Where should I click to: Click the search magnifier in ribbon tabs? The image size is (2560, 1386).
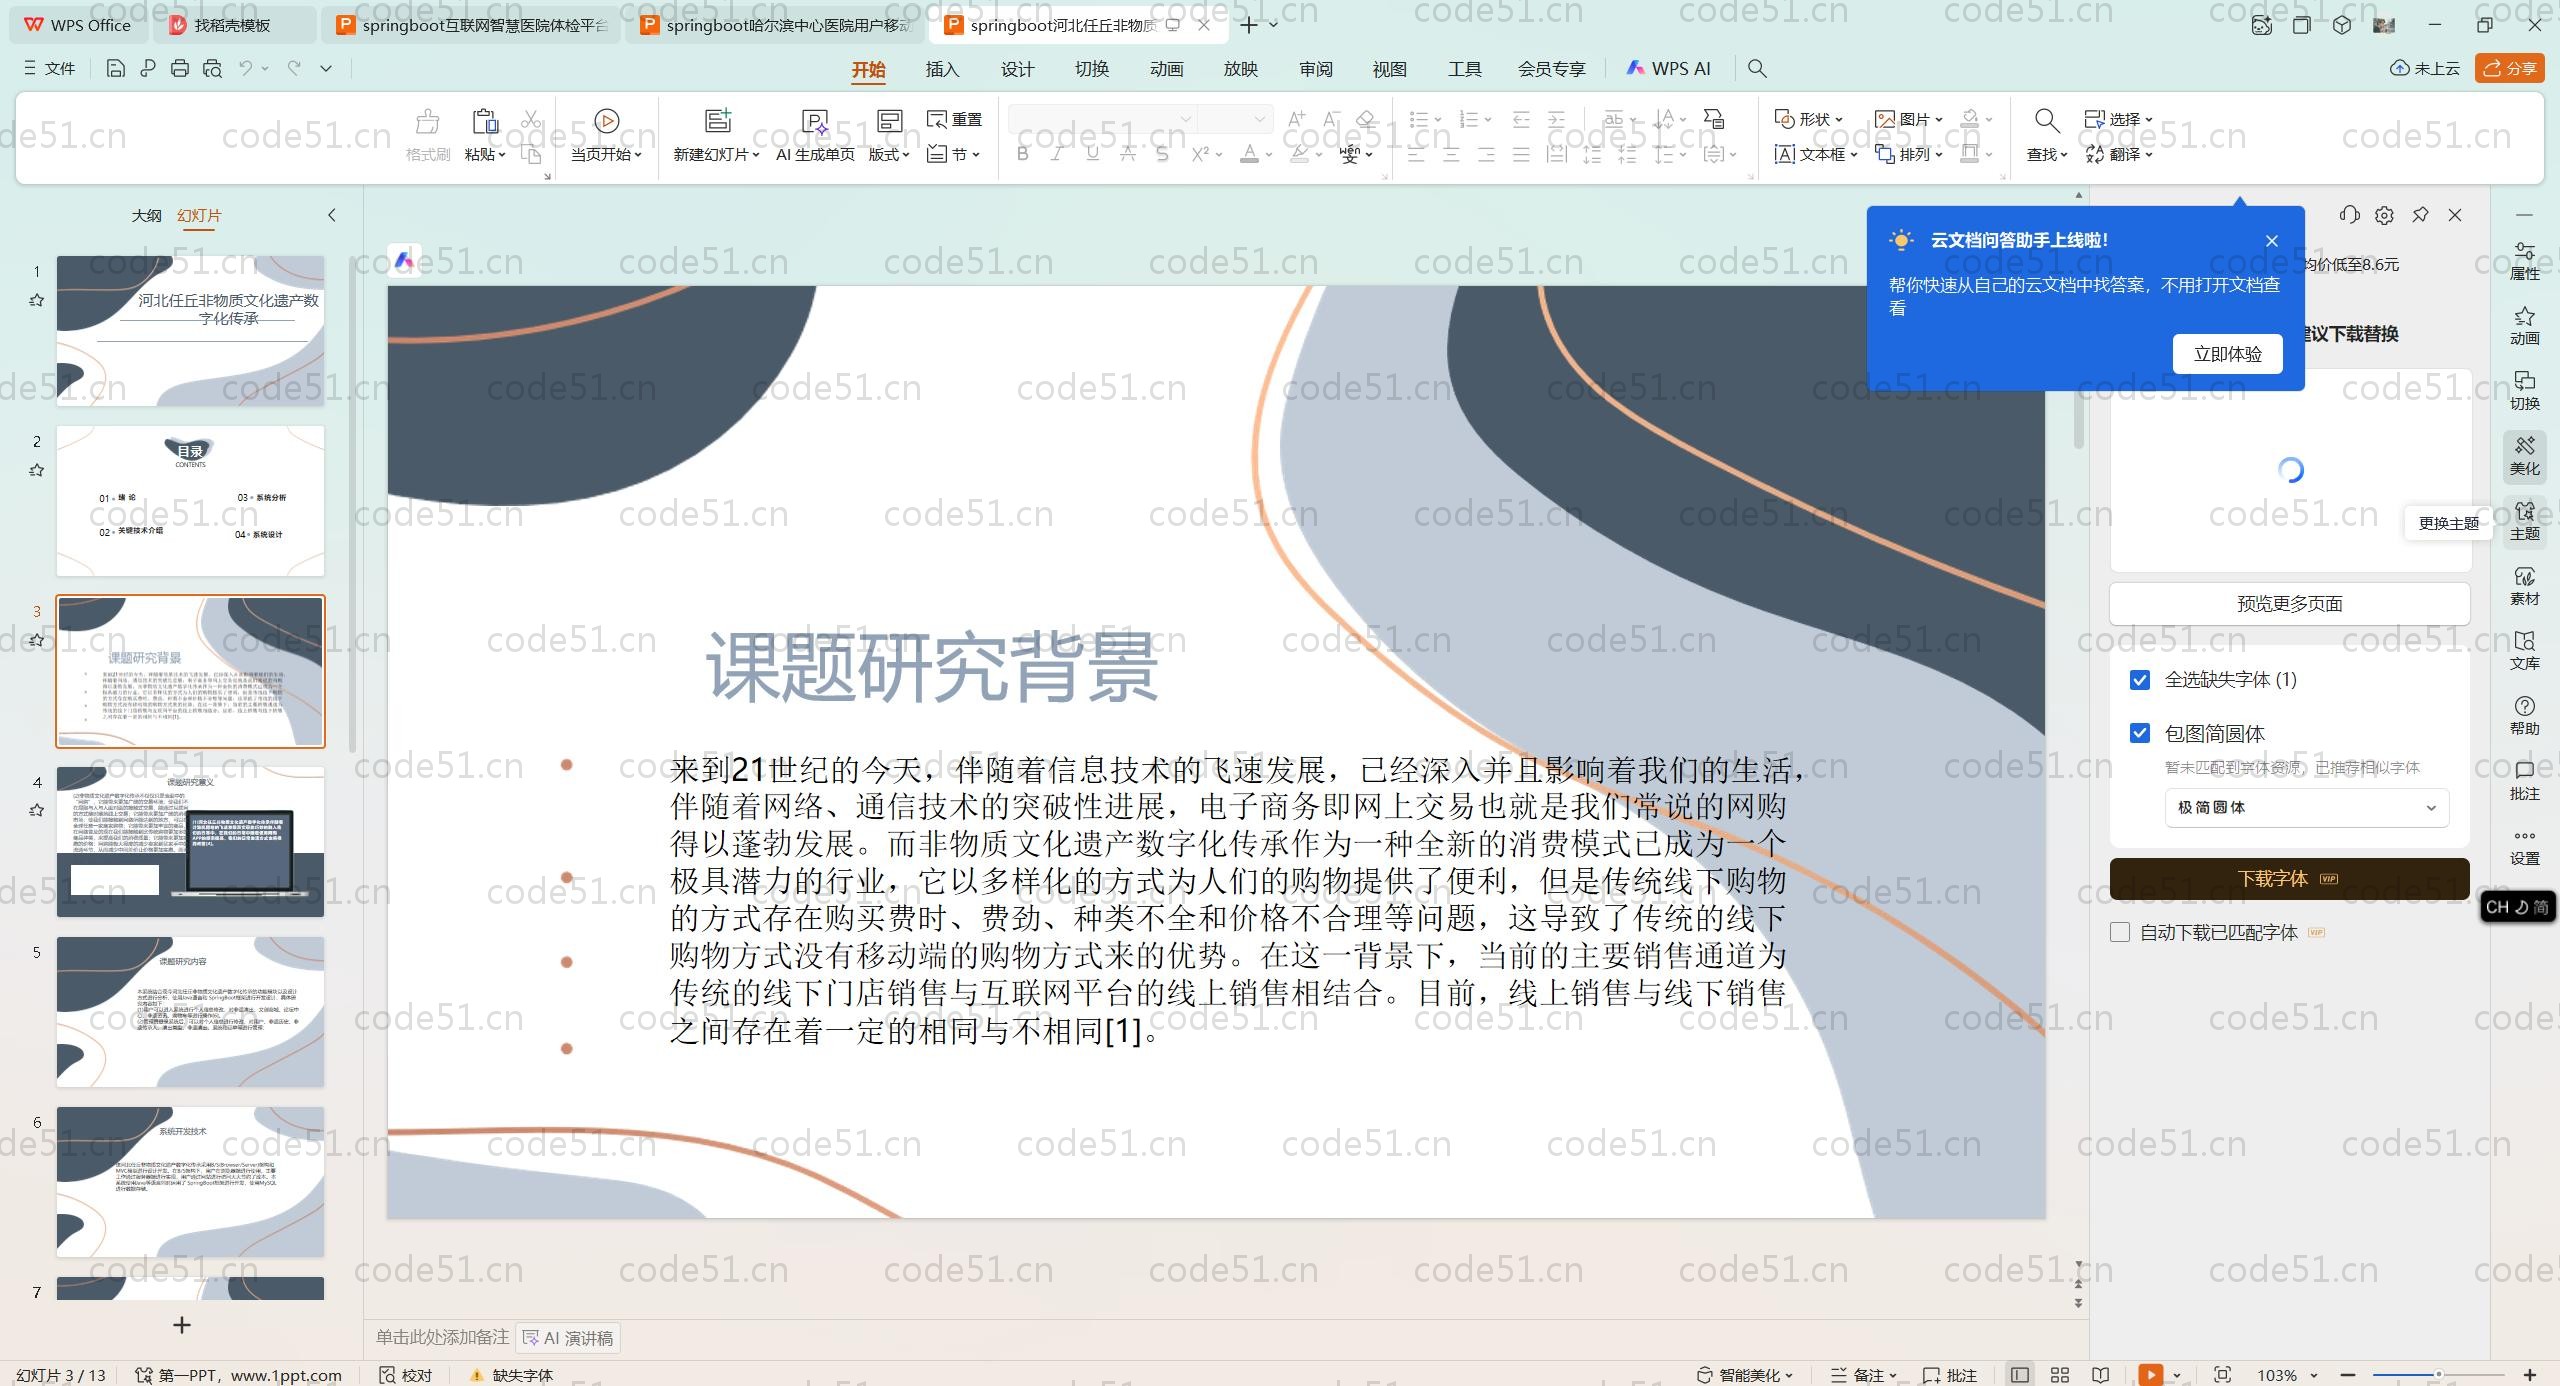pos(1757,68)
